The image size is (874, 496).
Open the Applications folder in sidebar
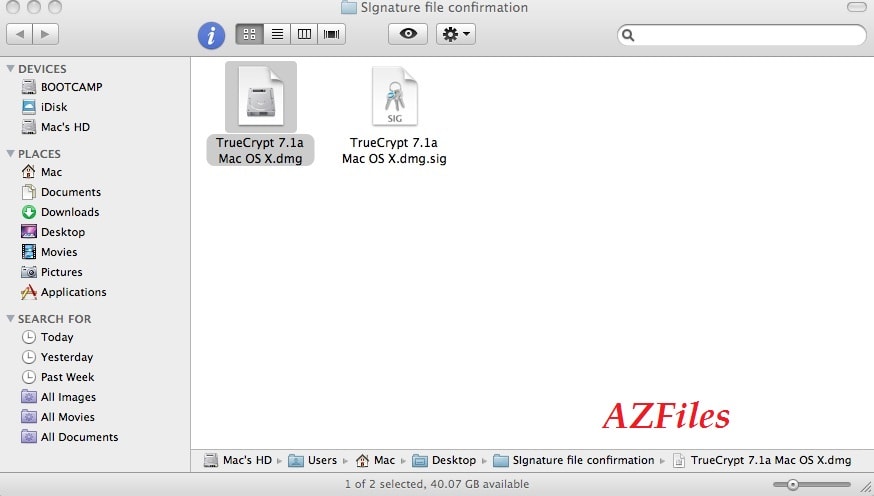73,292
